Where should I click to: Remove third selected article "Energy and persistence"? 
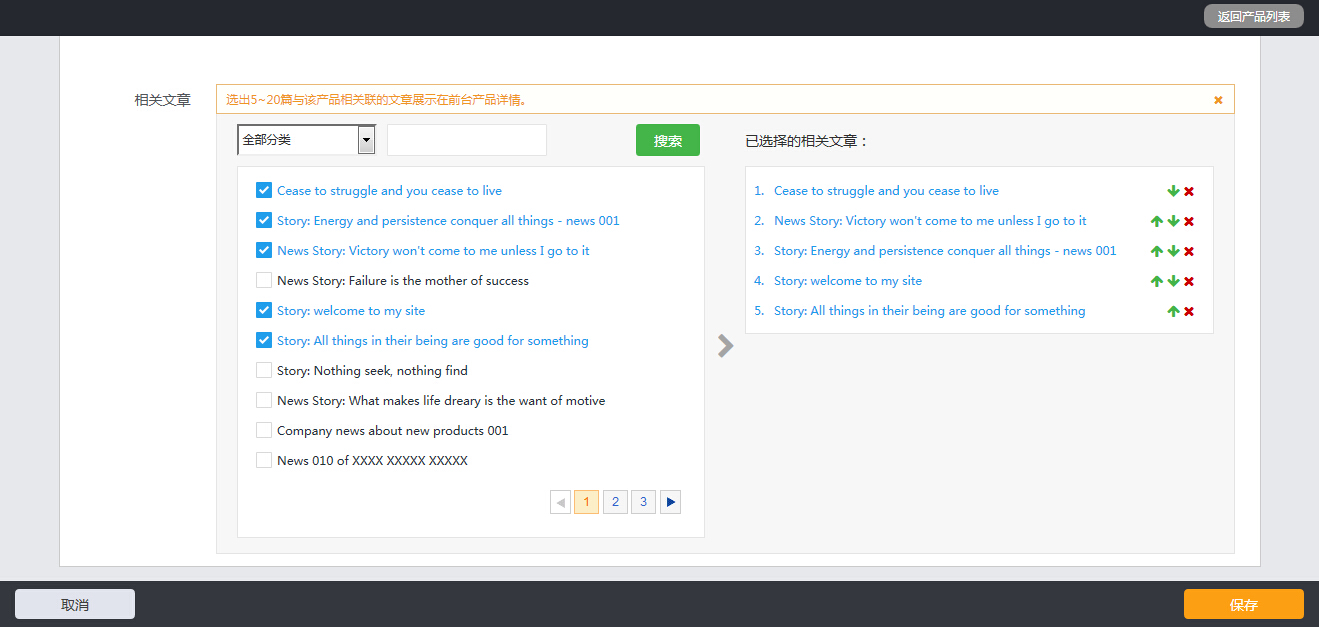[x=1189, y=251]
